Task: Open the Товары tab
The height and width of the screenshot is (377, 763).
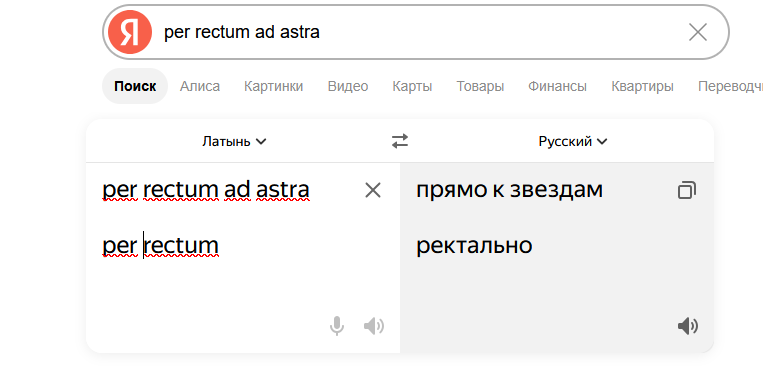Action: 480,87
